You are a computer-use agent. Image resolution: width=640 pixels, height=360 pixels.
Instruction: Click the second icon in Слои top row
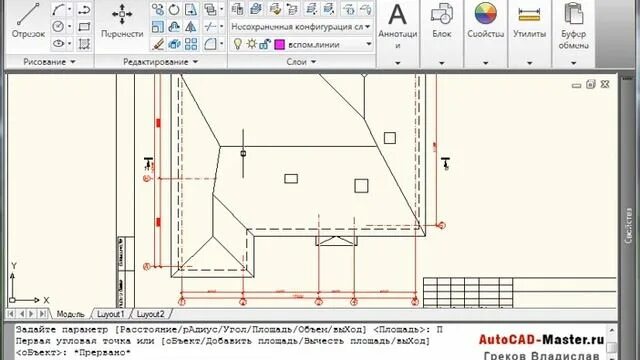[x=256, y=9]
